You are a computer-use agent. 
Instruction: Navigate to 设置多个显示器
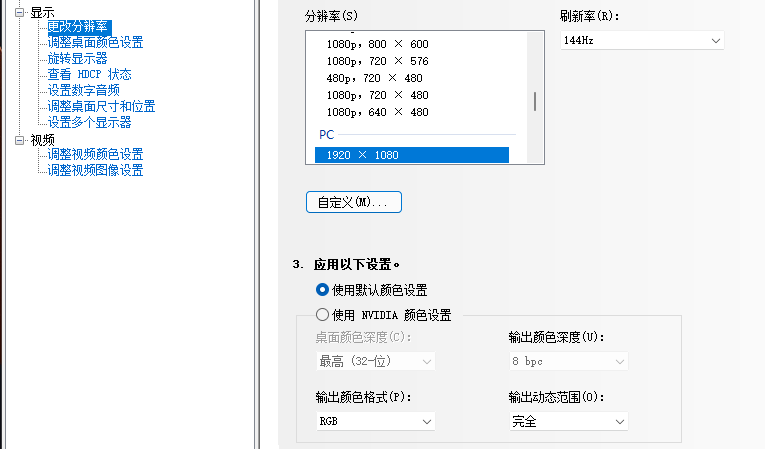89,122
